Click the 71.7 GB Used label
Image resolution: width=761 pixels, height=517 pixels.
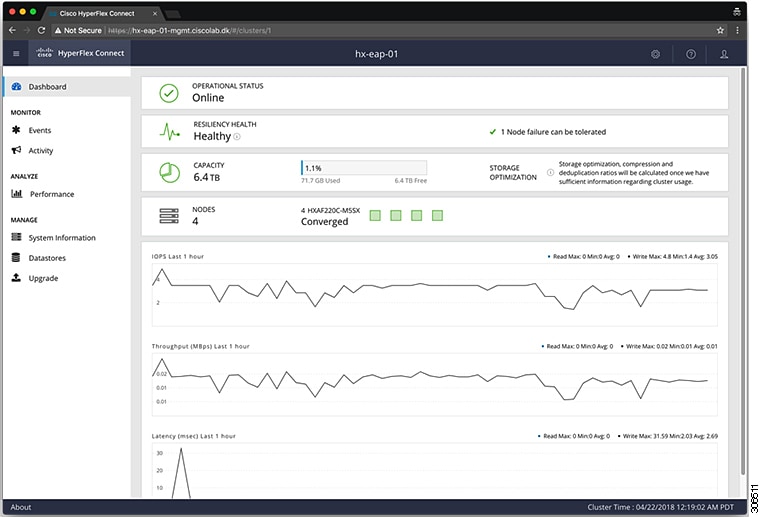click(x=320, y=181)
